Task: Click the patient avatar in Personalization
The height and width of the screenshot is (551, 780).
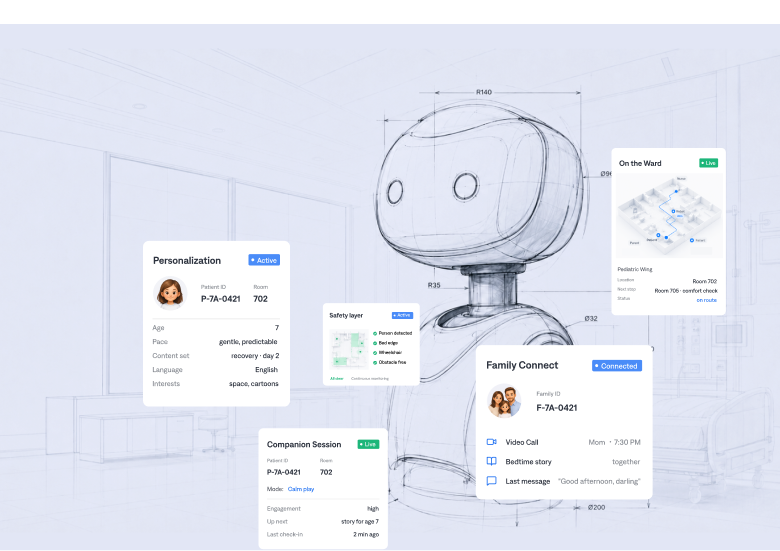Action: tap(170, 293)
